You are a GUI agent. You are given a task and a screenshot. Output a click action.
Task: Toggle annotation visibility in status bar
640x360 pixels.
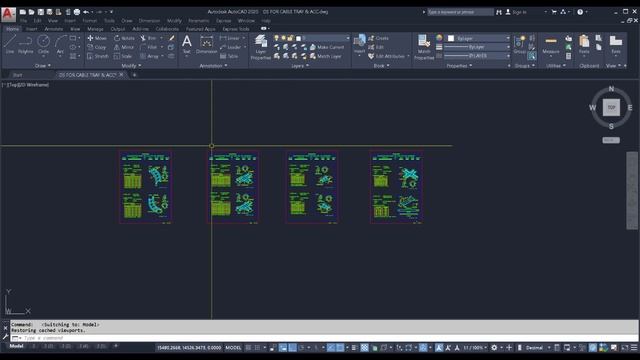pos(439,348)
